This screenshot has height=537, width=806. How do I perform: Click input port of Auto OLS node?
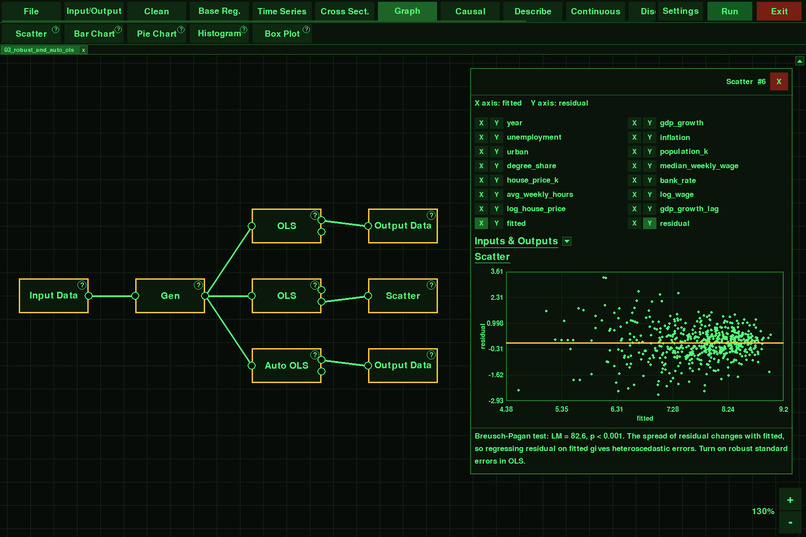point(251,366)
